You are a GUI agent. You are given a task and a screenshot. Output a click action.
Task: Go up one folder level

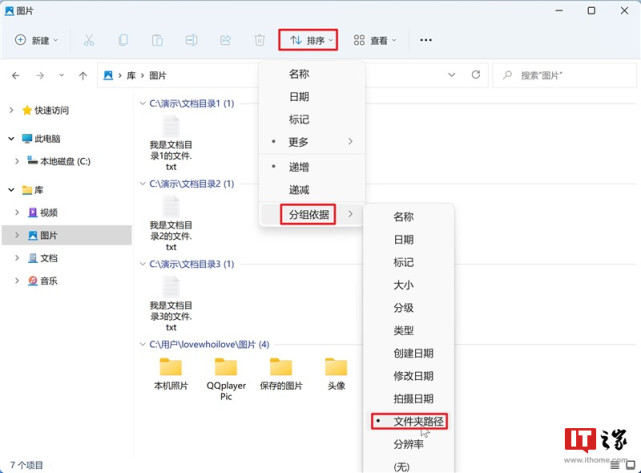[83, 76]
